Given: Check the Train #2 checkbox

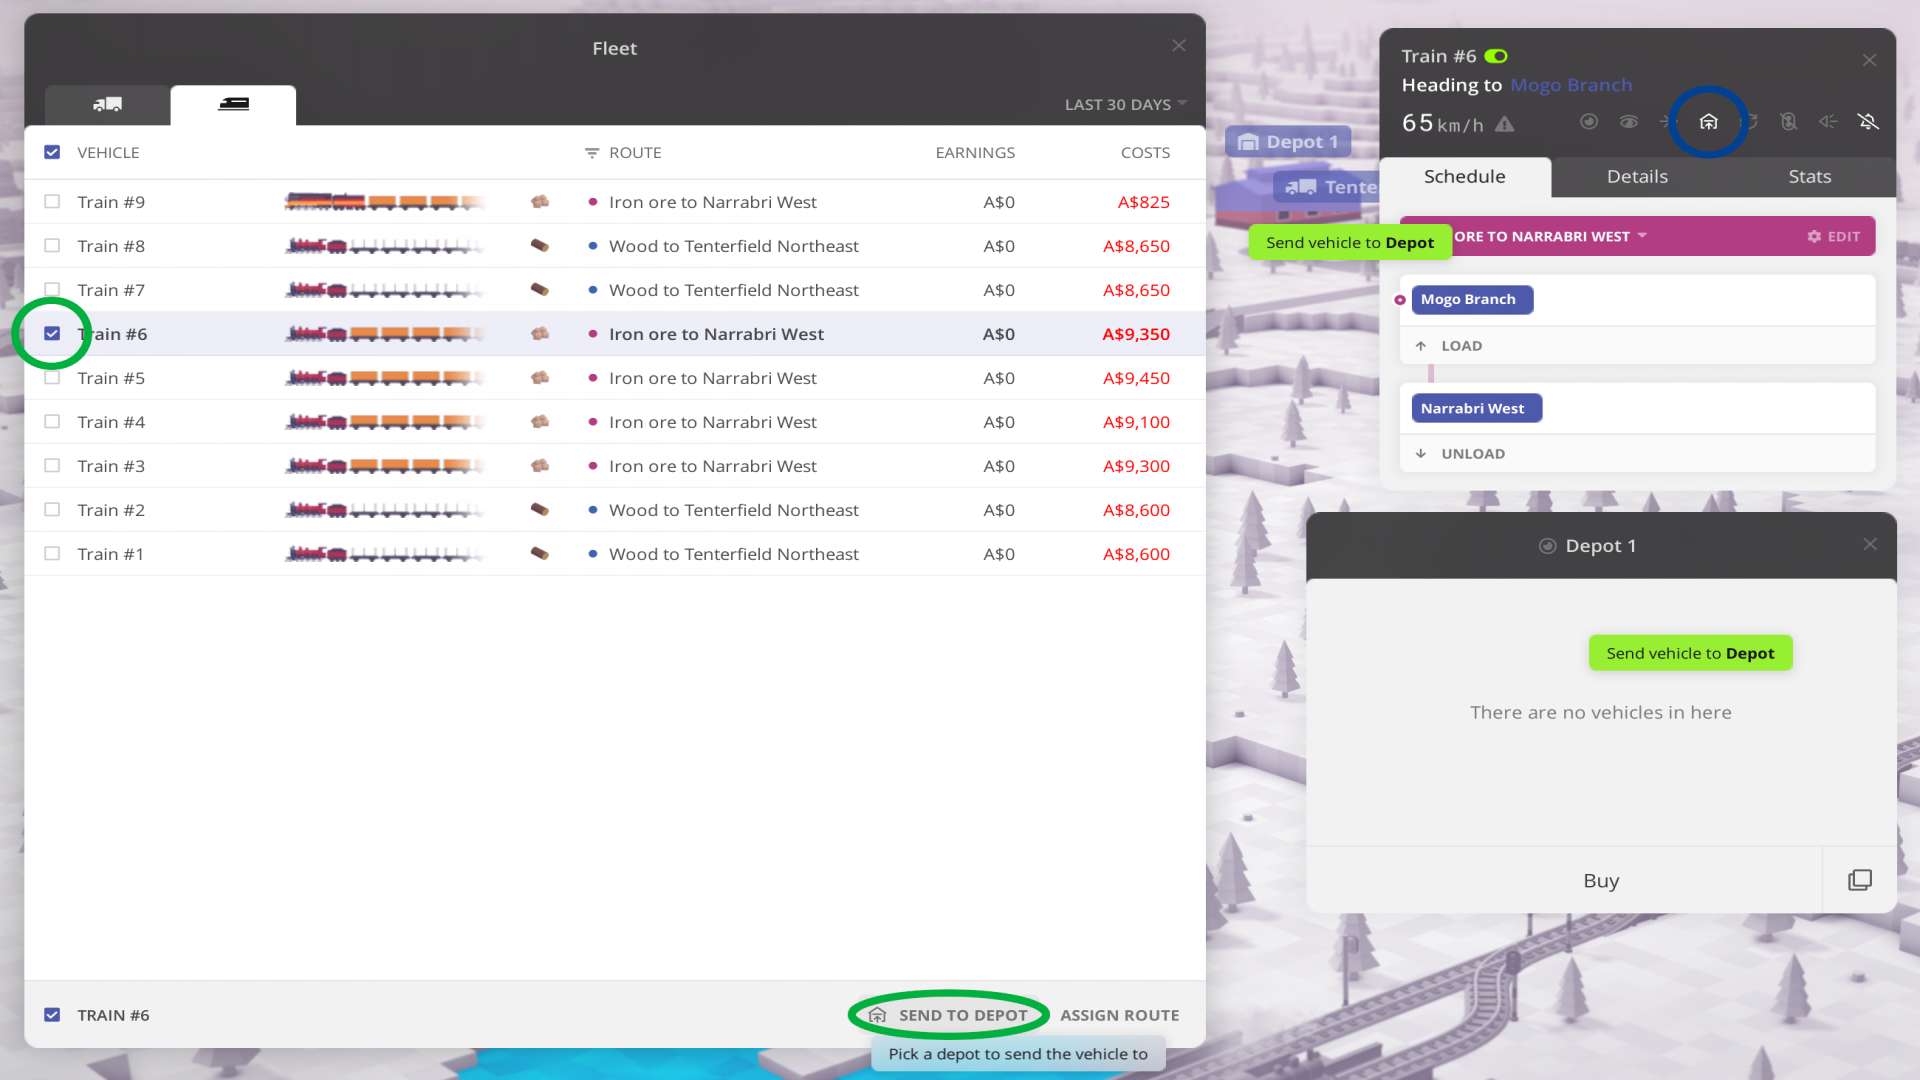Looking at the screenshot, I should pos(52,510).
